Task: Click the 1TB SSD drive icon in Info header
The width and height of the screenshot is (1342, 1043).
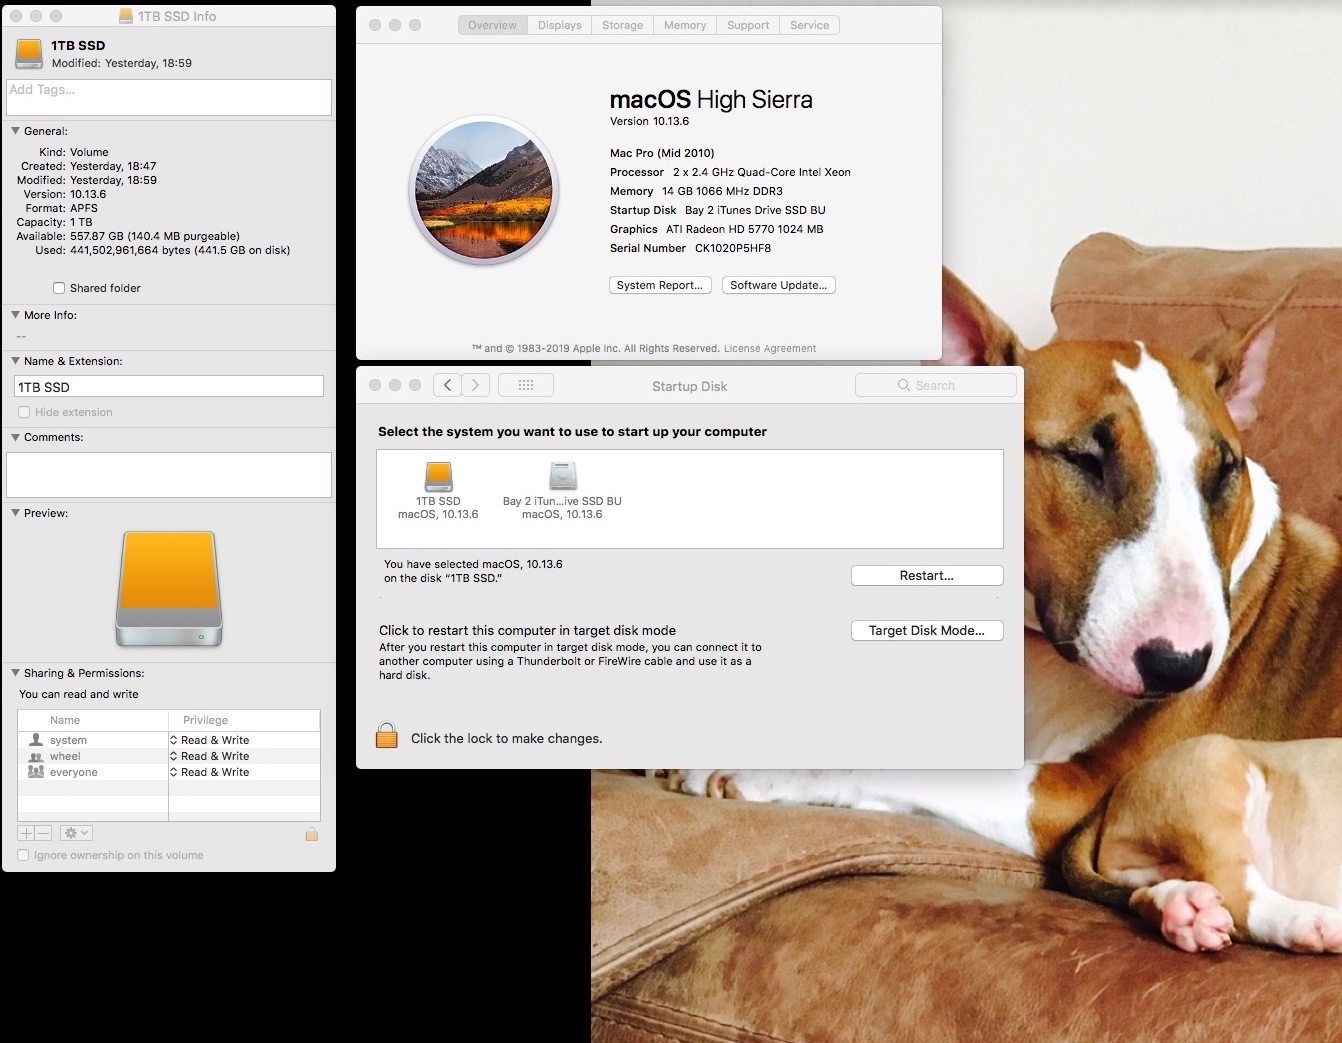Action: [29, 54]
